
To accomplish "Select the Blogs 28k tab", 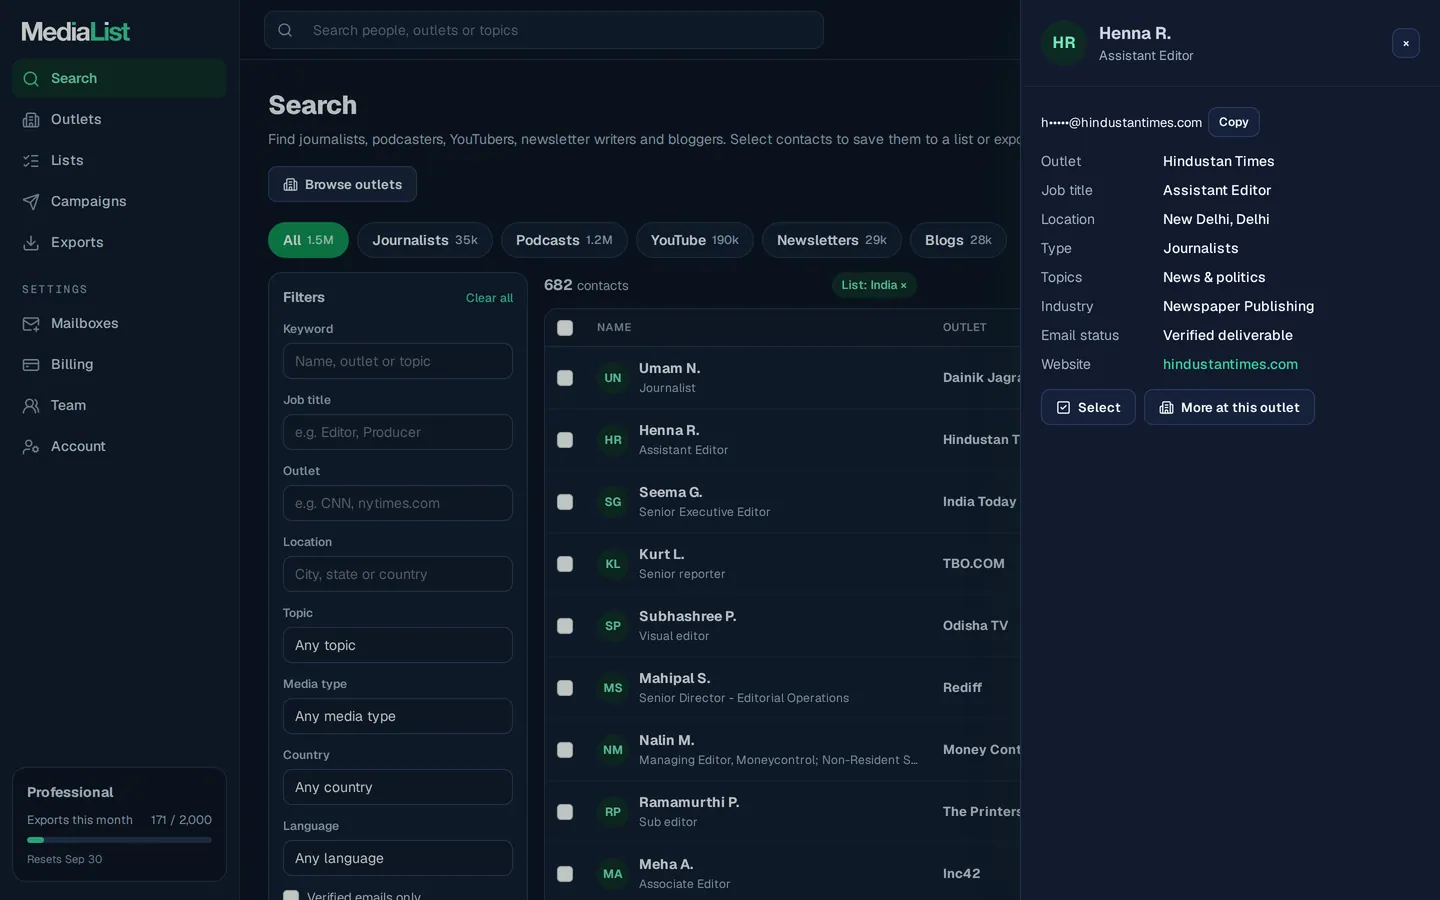I will [958, 240].
